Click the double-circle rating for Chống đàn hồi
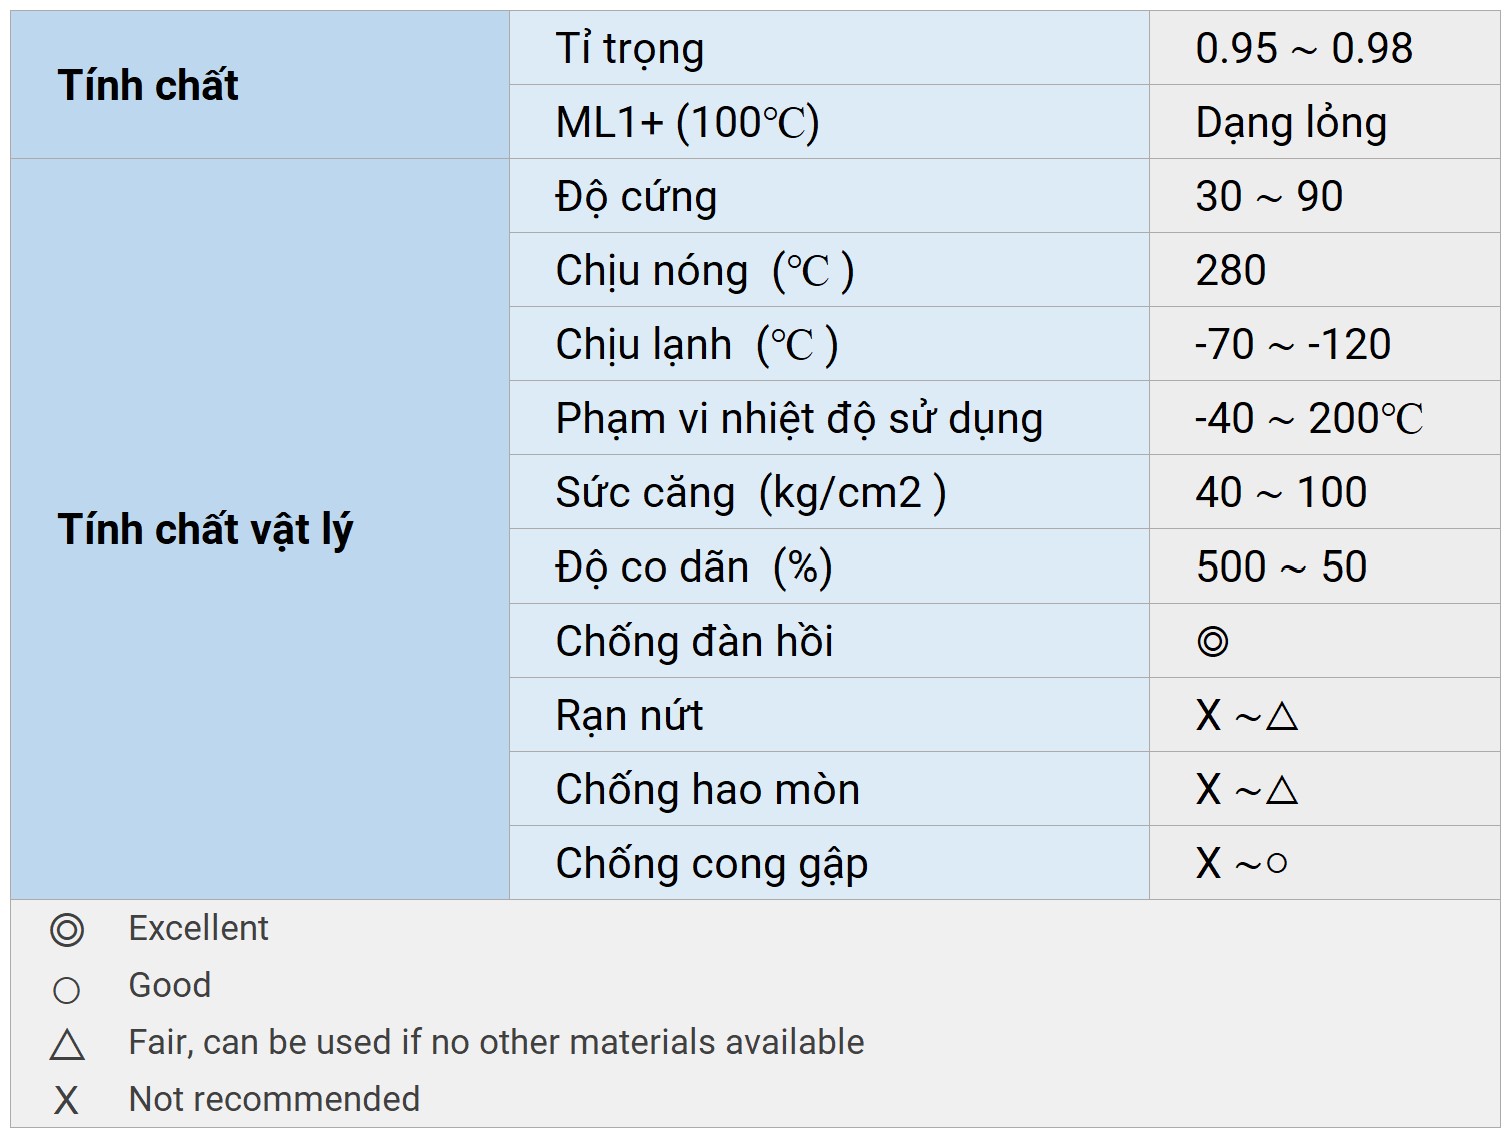The height and width of the screenshot is (1135, 1507). pyautogui.click(x=1212, y=641)
